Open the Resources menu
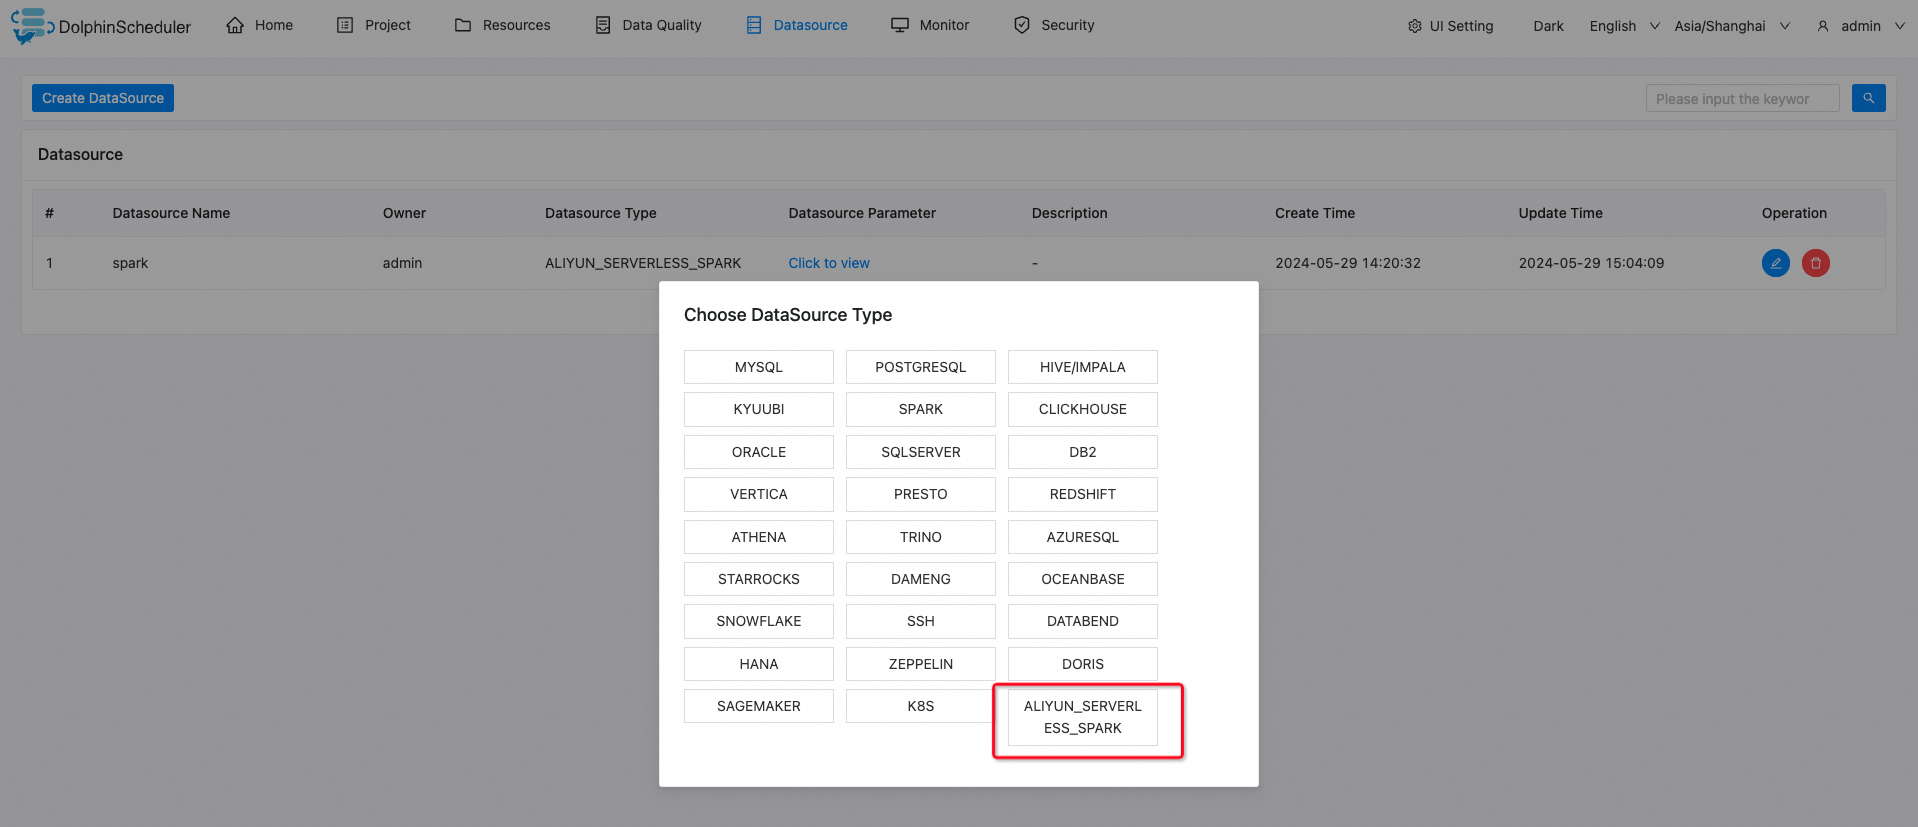The image size is (1918, 827). tap(502, 25)
